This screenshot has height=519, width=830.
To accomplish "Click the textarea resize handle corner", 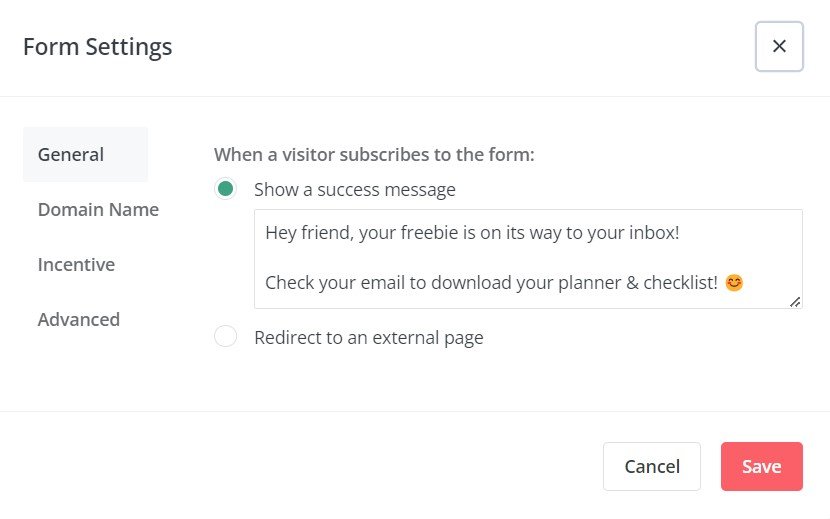I will click(795, 302).
